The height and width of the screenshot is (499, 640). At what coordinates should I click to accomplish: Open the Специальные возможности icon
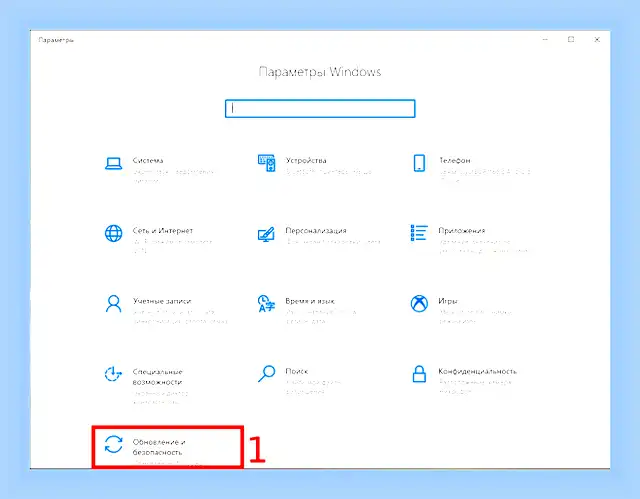(113, 374)
